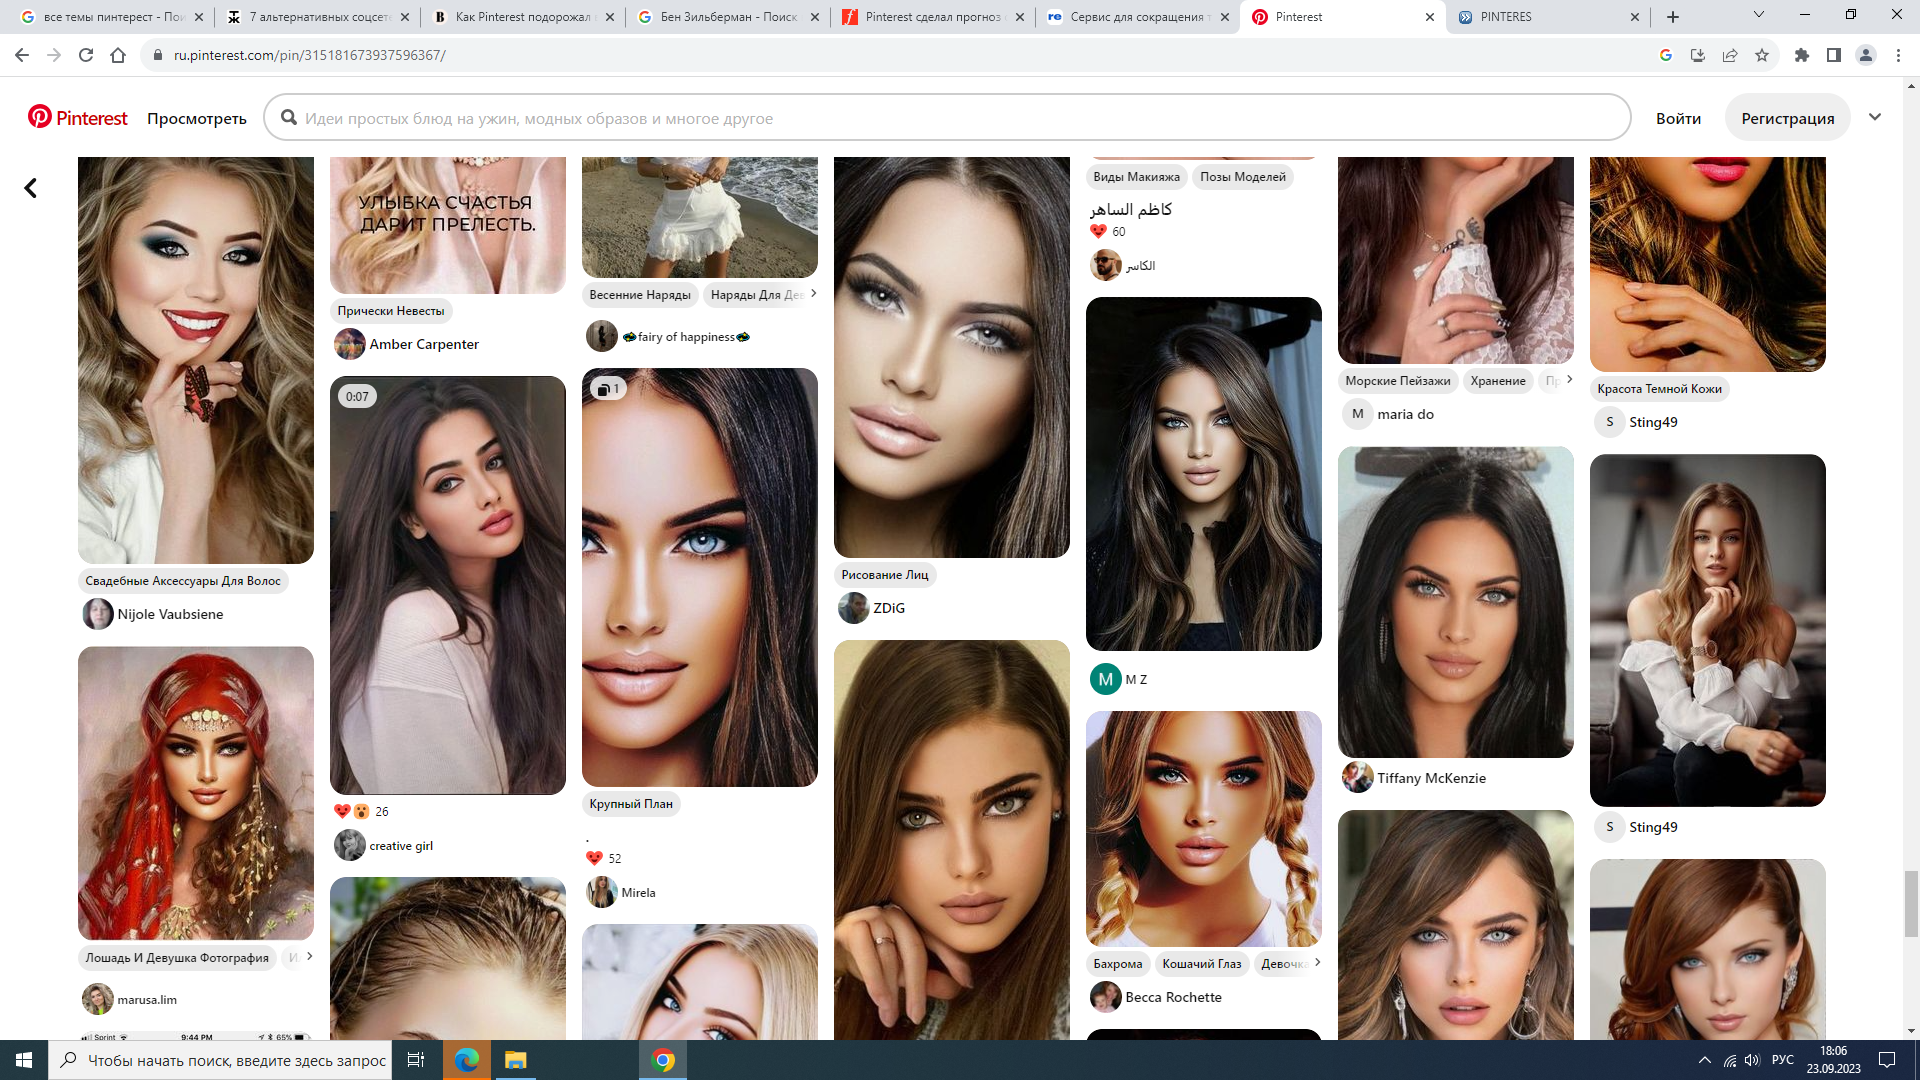
Task: Click the Chrome icon in the taskbar
Action: (x=663, y=1060)
